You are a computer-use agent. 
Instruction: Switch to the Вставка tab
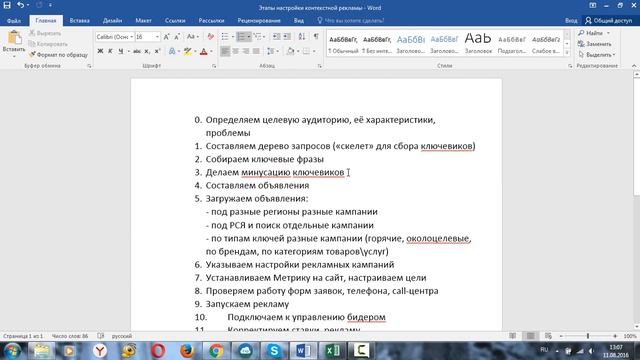coord(80,20)
